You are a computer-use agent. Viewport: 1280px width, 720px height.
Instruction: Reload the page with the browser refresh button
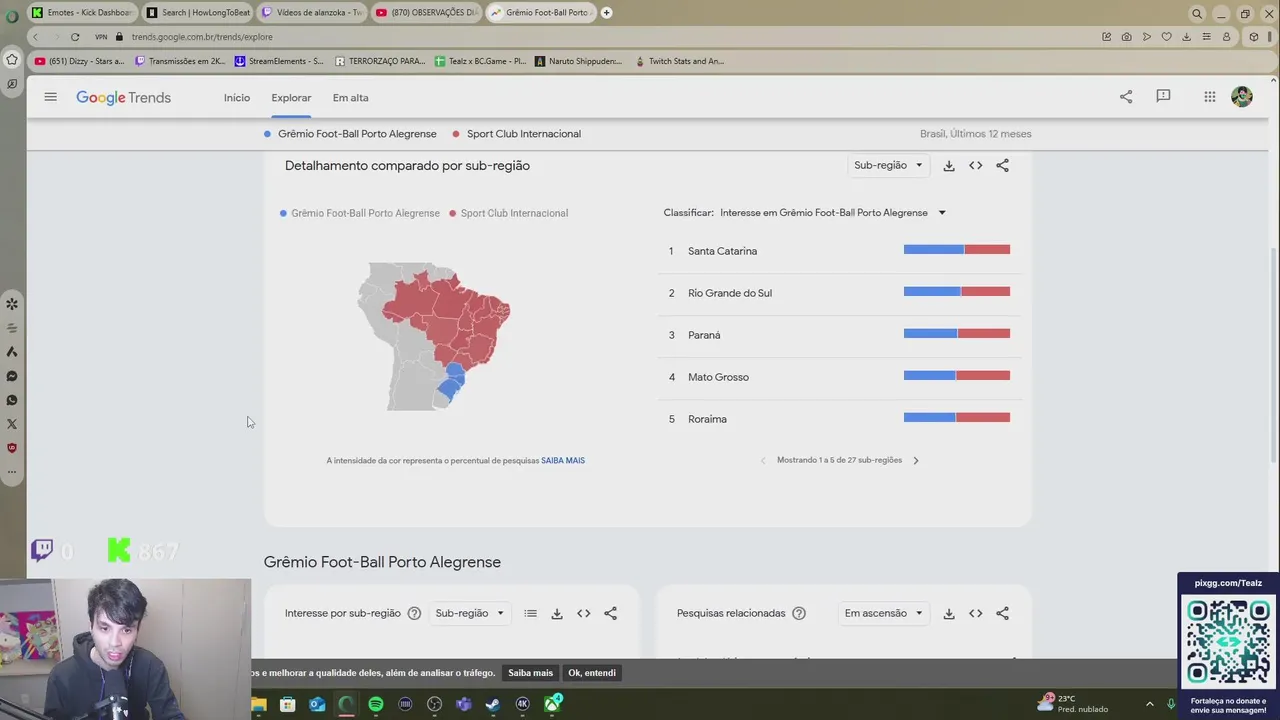75,37
